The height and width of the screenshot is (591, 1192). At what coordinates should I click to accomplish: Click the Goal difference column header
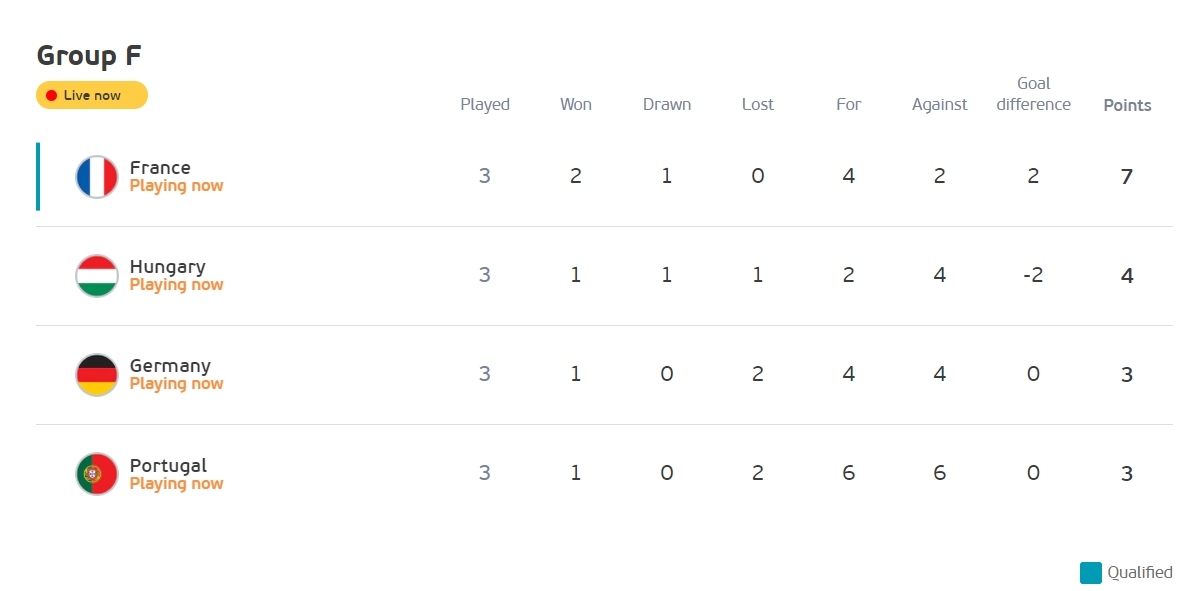coord(1033,94)
